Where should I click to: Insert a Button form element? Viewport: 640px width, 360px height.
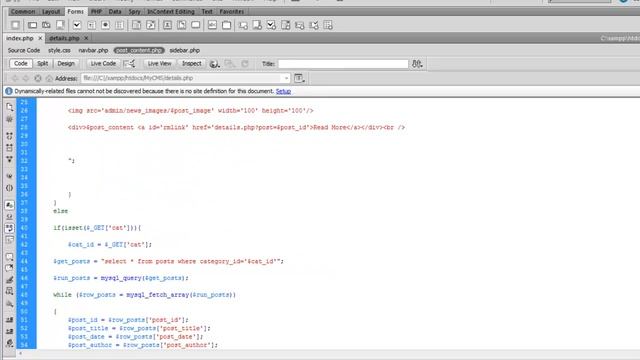(x=196, y=25)
